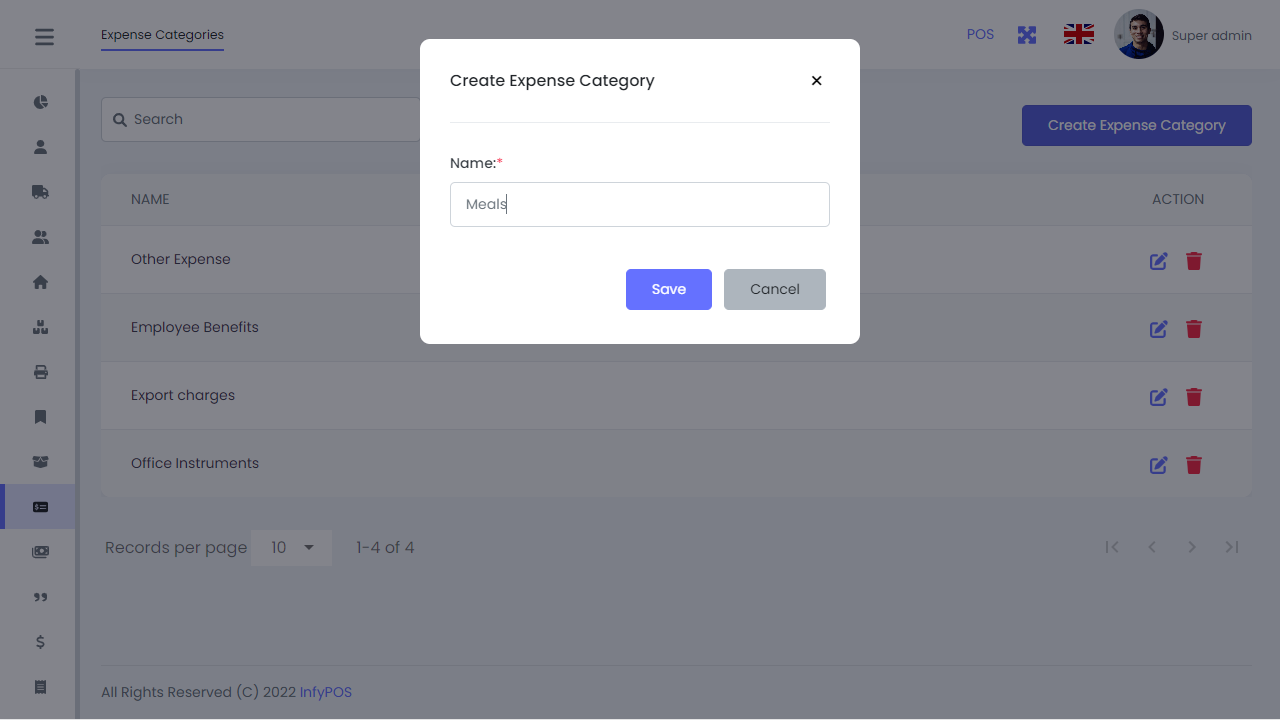Open the fullscreen expand icon in header

pos(1027,34)
